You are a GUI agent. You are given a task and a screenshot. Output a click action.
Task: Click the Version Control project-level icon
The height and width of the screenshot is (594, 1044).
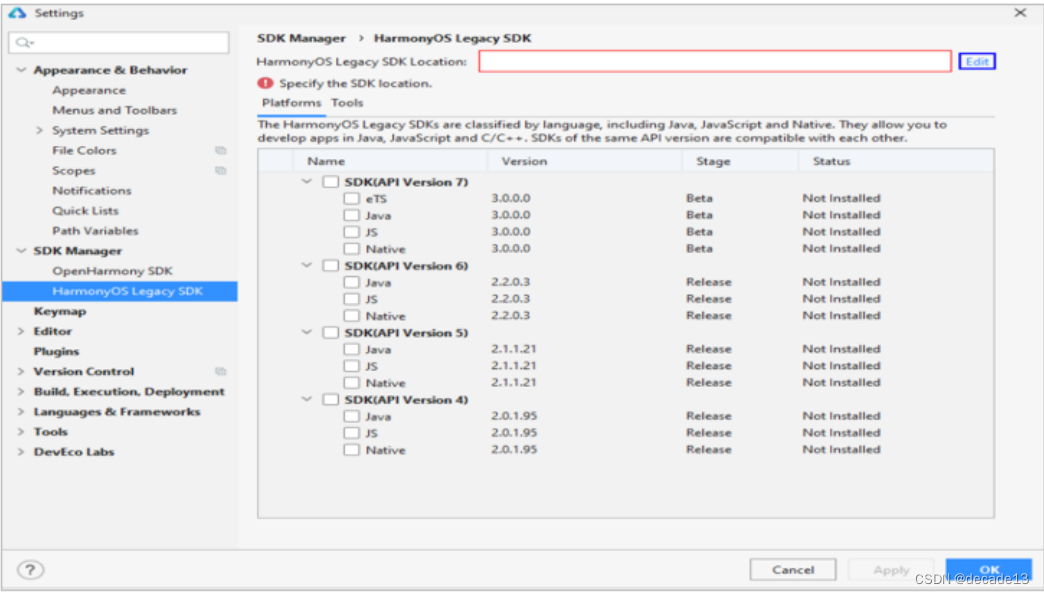(x=220, y=372)
